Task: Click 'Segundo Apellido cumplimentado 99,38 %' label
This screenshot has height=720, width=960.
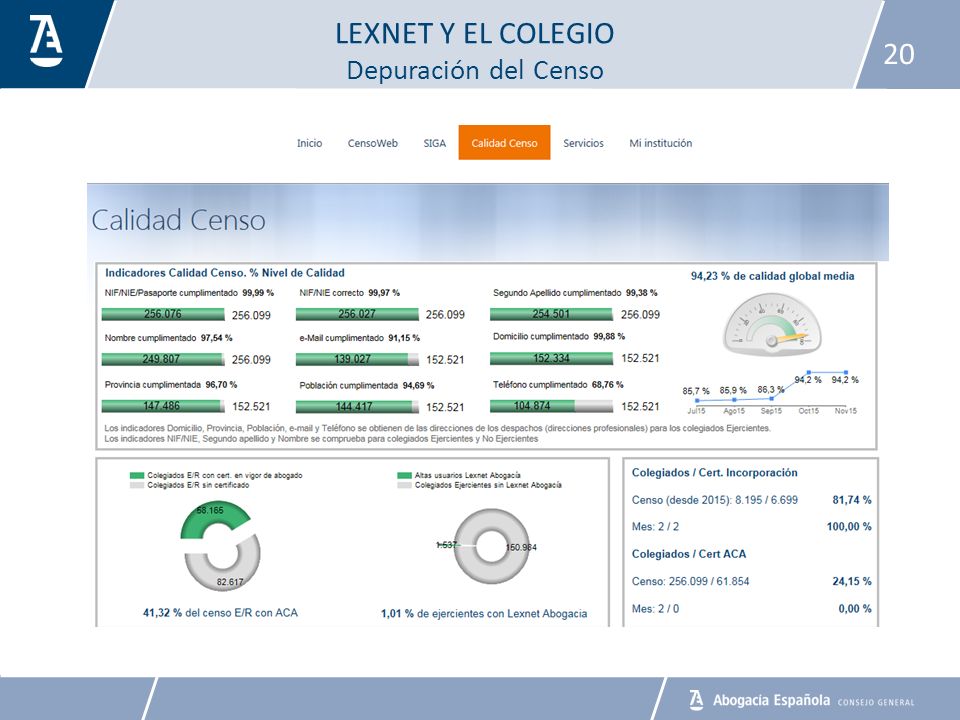Action: (x=575, y=293)
